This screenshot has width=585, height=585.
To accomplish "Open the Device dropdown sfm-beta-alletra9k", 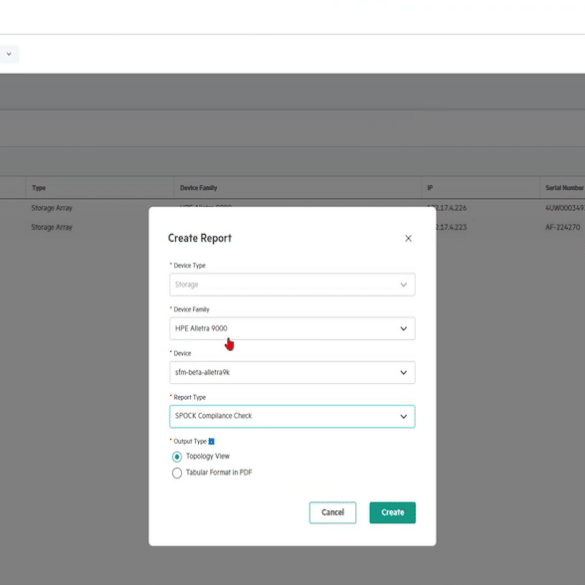I will point(292,372).
